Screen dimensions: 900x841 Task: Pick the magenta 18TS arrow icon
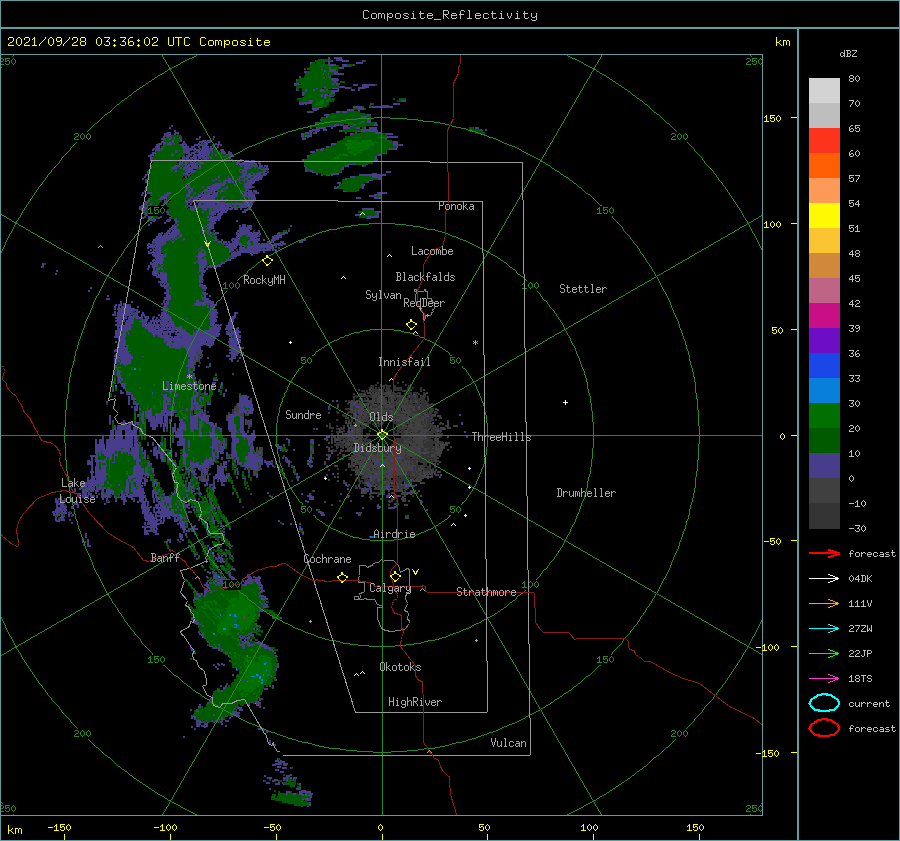tap(824, 679)
